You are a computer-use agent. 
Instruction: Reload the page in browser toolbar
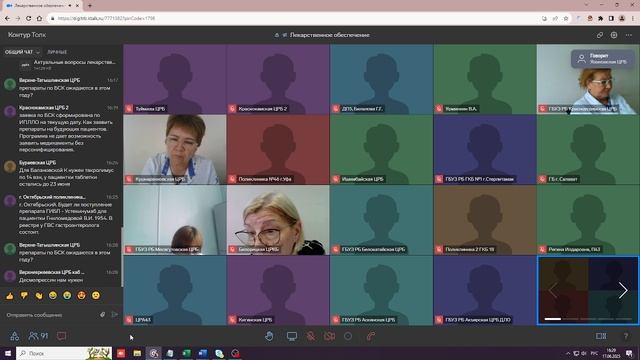(x=29, y=18)
